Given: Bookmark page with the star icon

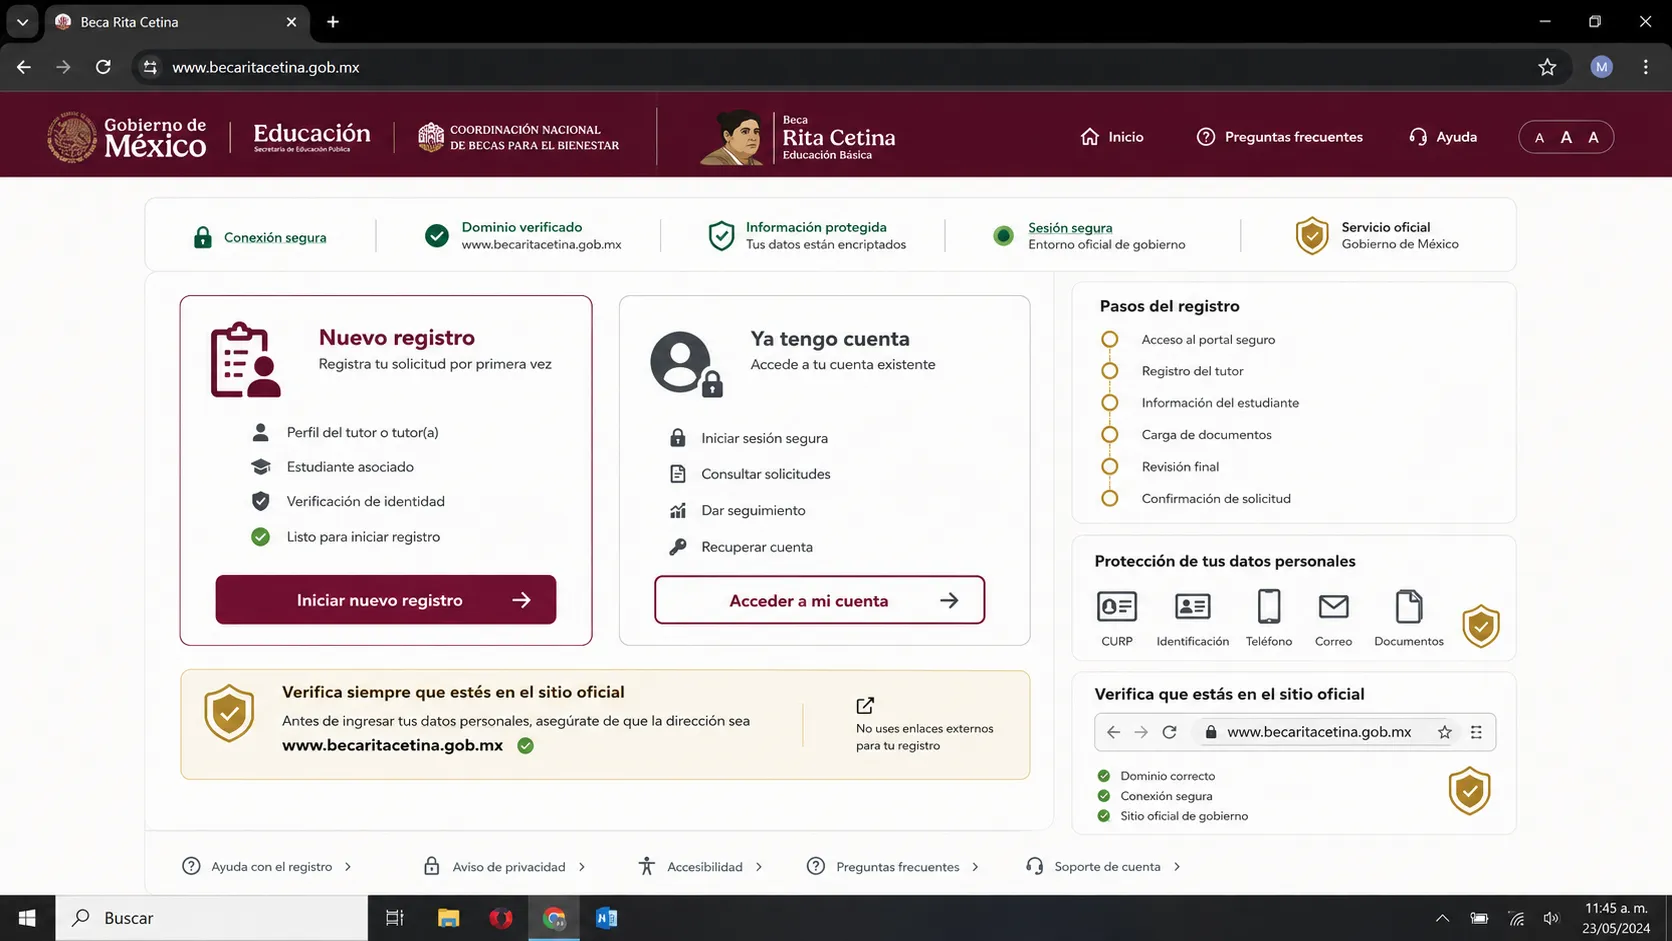Looking at the screenshot, I should [1547, 67].
